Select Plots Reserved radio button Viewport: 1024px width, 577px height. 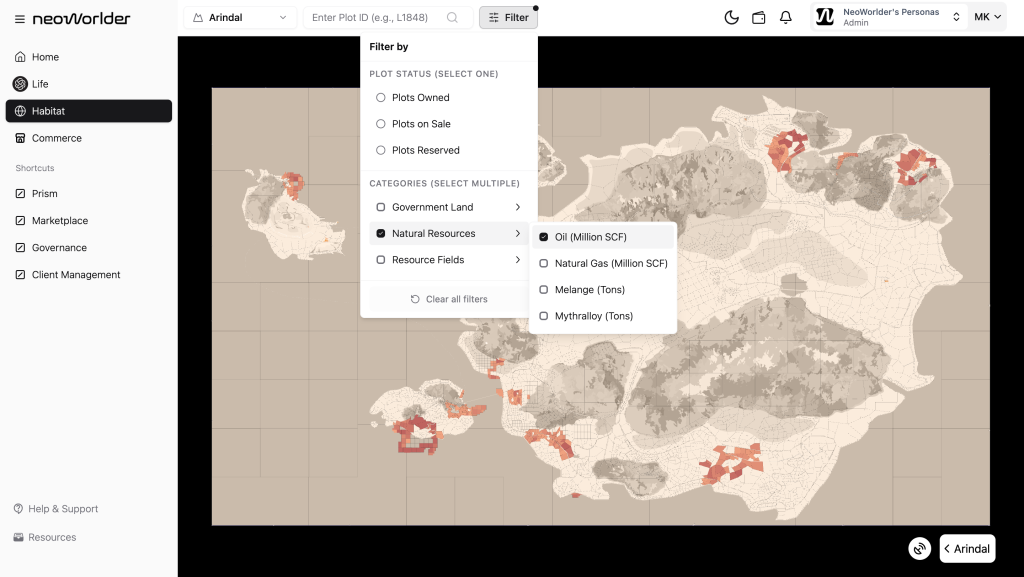coord(381,150)
